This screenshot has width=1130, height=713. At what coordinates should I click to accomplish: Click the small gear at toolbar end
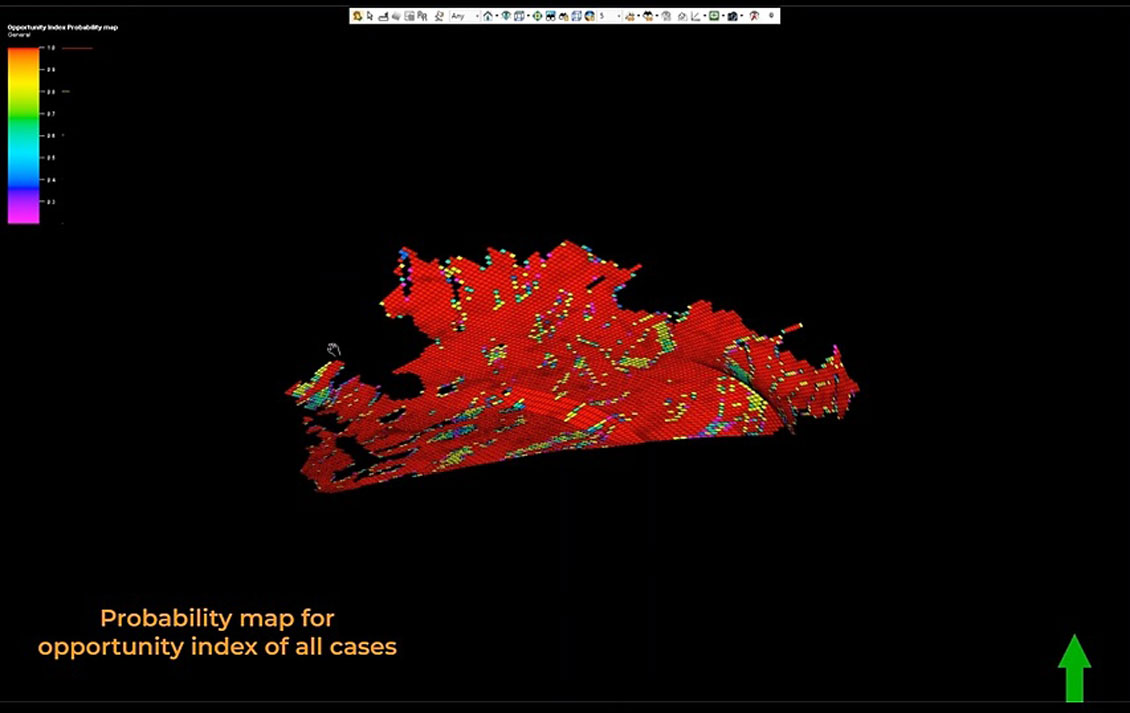(771, 15)
